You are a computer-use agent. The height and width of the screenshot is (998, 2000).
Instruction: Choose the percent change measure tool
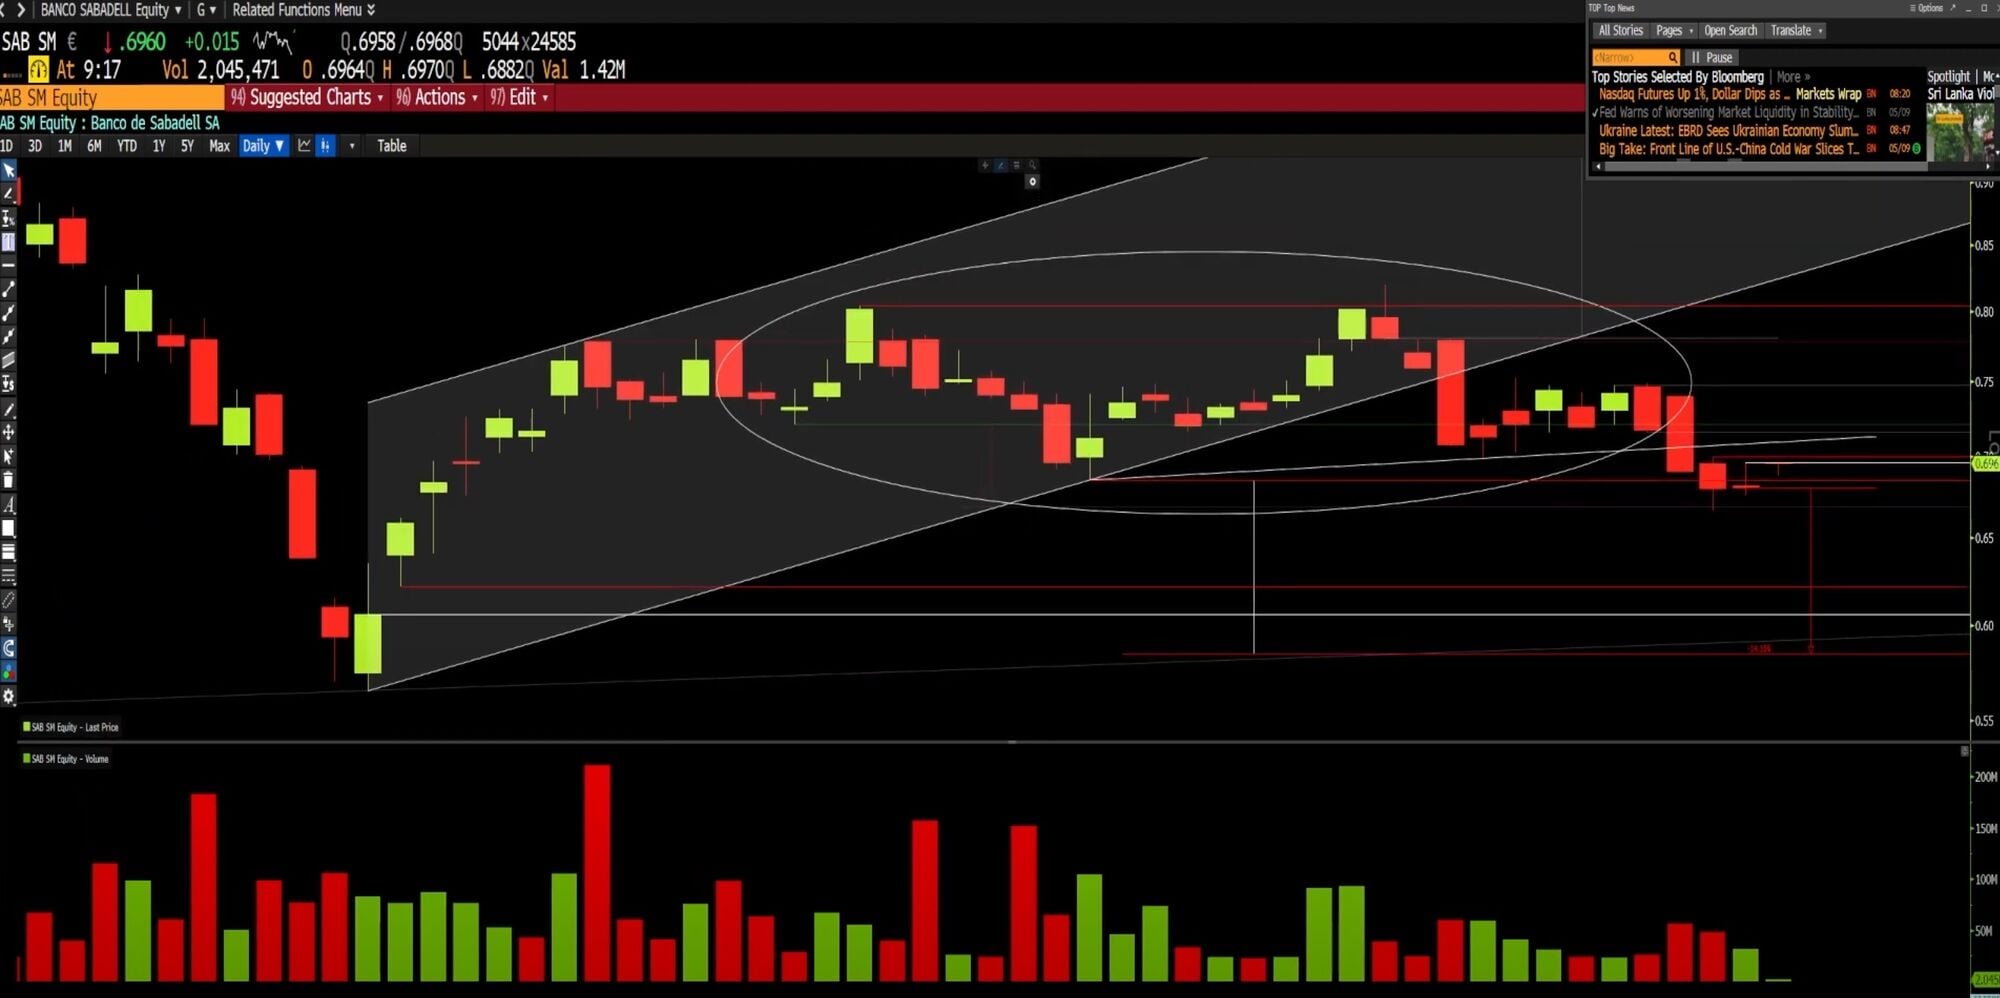[x=9, y=217]
